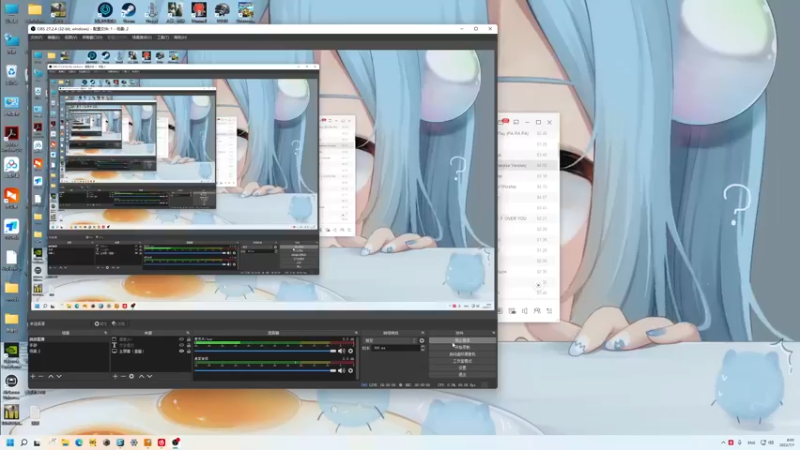Remove the selected source with minus icon
800x450 pixels.
point(123,377)
